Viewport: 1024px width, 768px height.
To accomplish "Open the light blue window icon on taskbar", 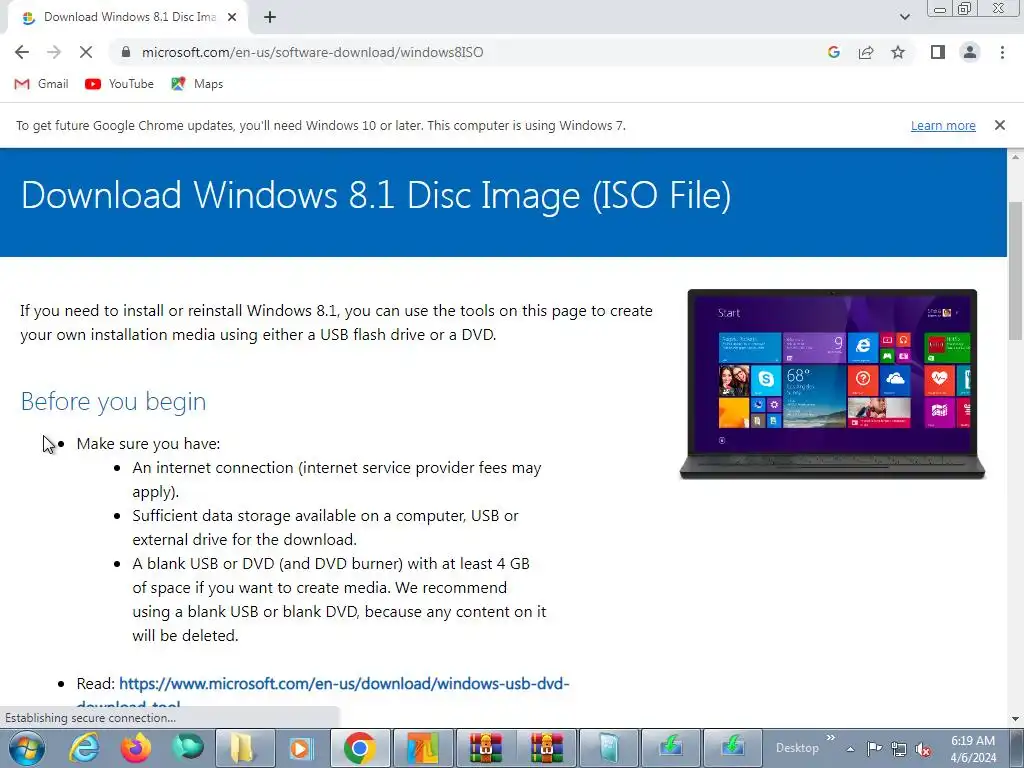I will [608, 748].
